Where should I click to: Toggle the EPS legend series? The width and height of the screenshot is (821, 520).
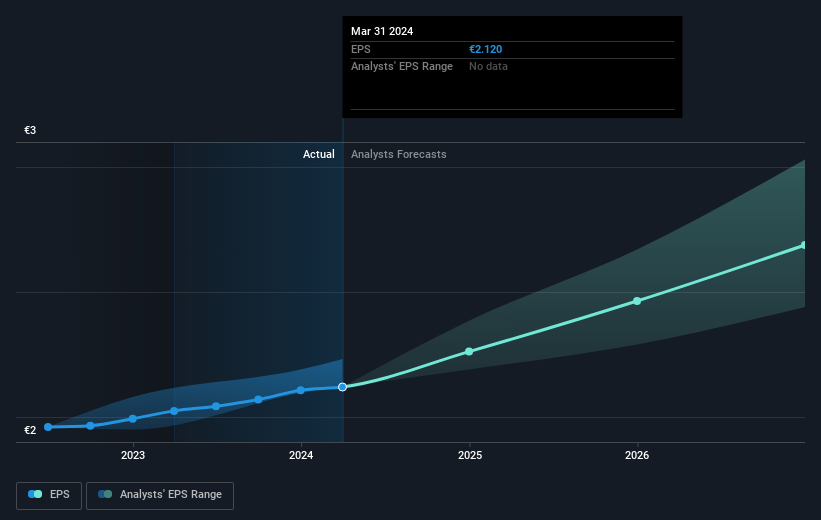click(x=49, y=495)
